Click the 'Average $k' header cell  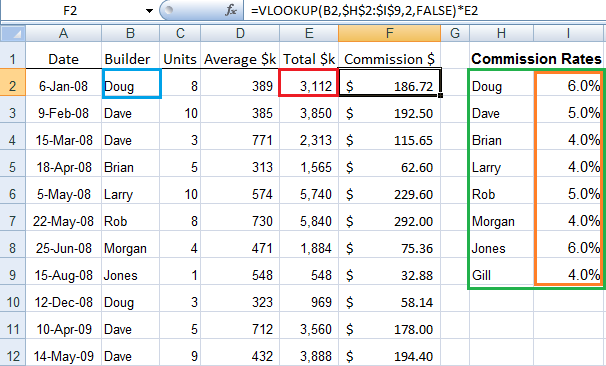coord(240,56)
